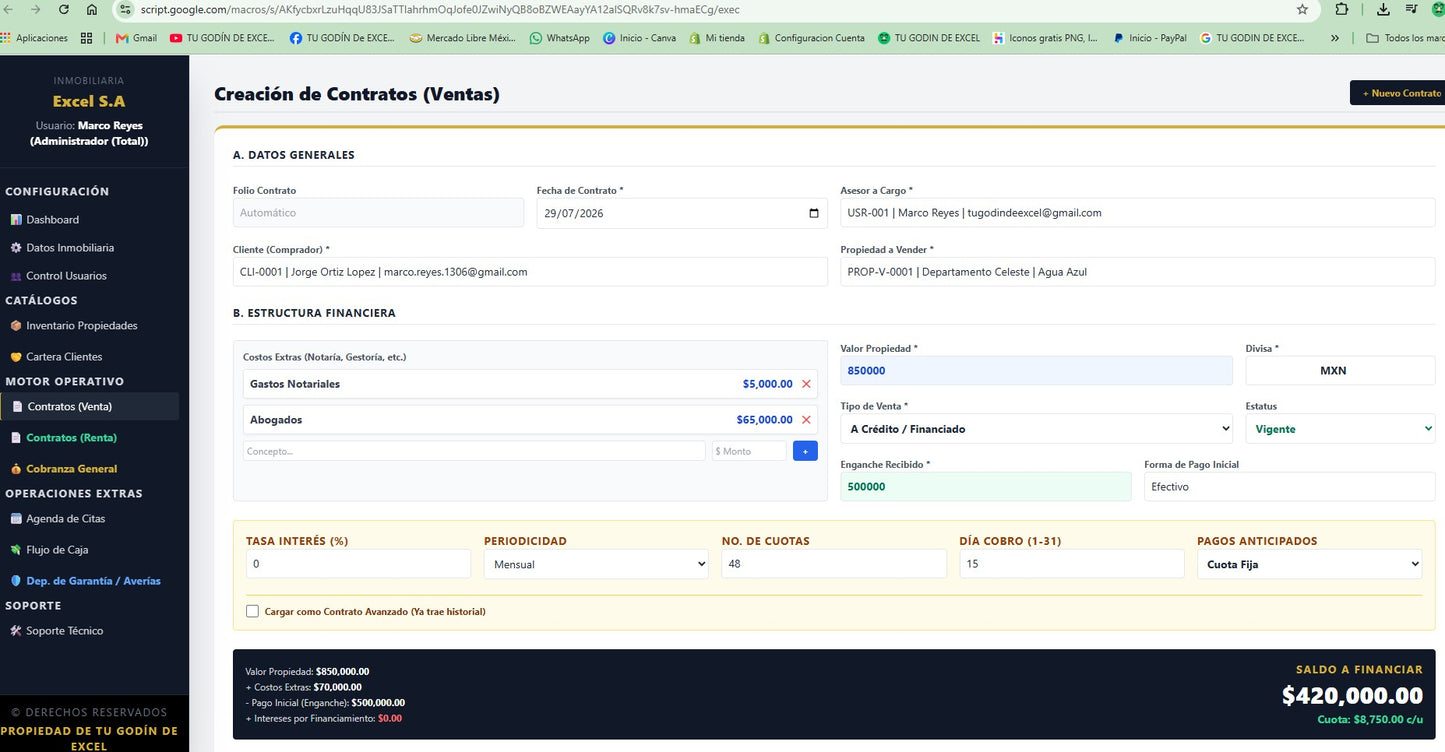This screenshot has height=752, width=1445.
Task: Open Soporte Técnico link
Action: (64, 631)
